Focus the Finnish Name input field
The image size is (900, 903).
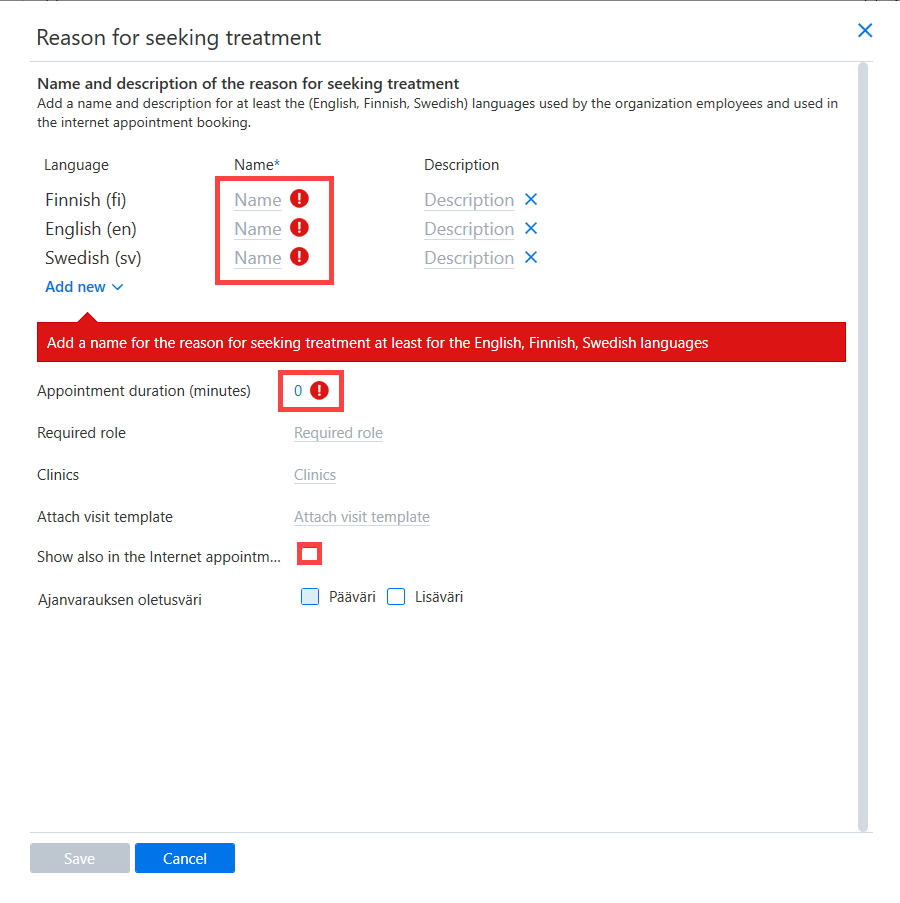pos(257,200)
